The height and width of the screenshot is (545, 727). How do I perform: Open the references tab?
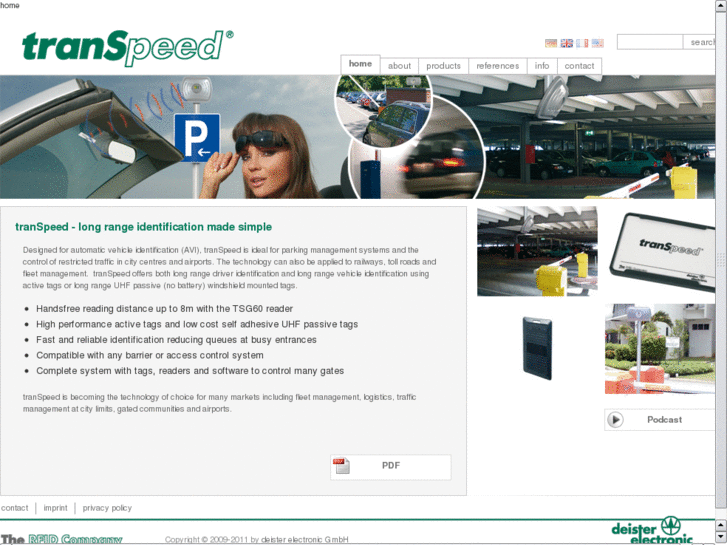497,66
